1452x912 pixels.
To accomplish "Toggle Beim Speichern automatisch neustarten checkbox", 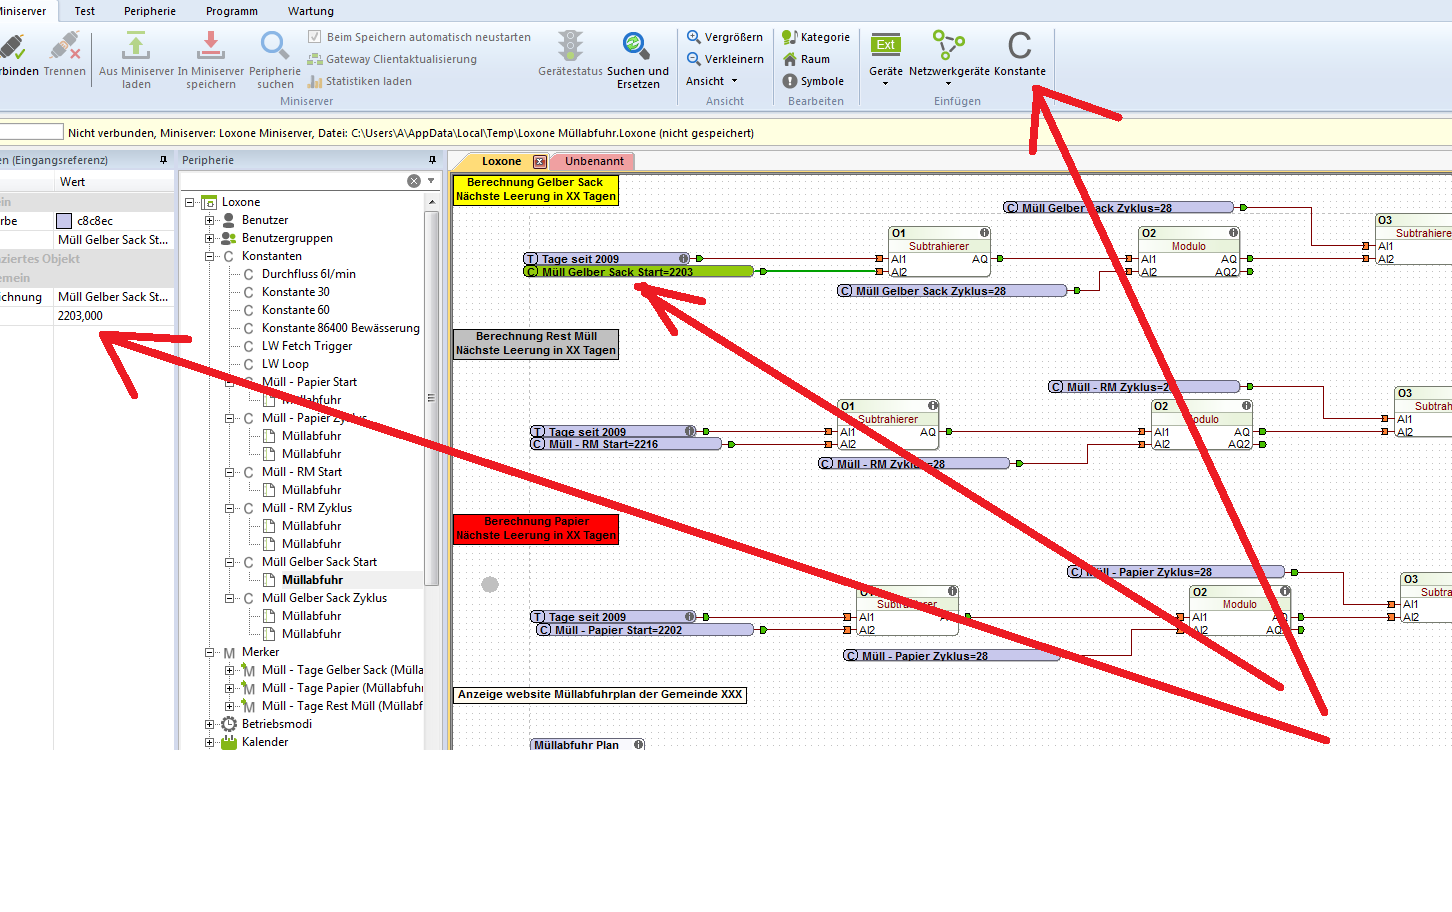I will tap(315, 37).
